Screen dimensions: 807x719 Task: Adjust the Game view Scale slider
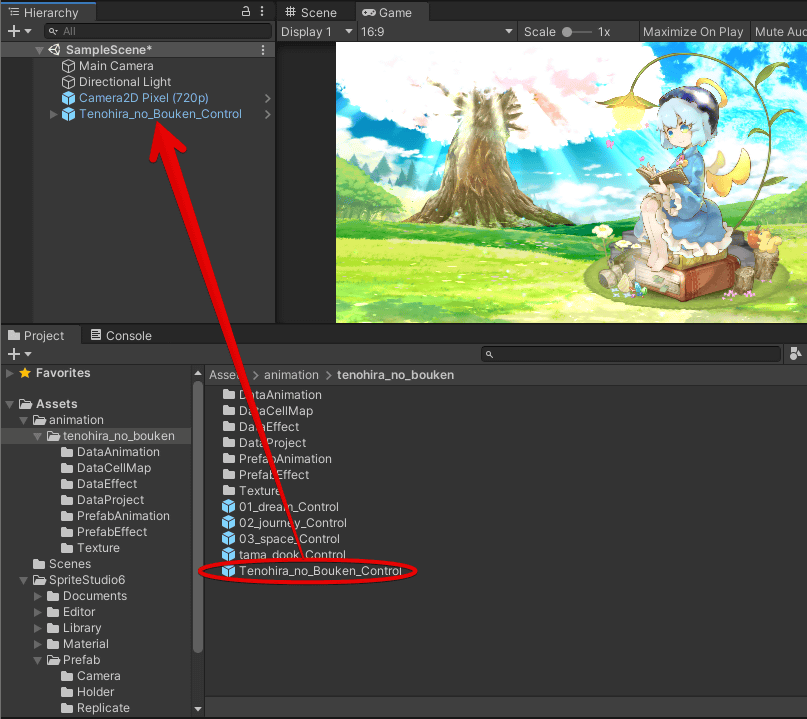click(x=576, y=32)
